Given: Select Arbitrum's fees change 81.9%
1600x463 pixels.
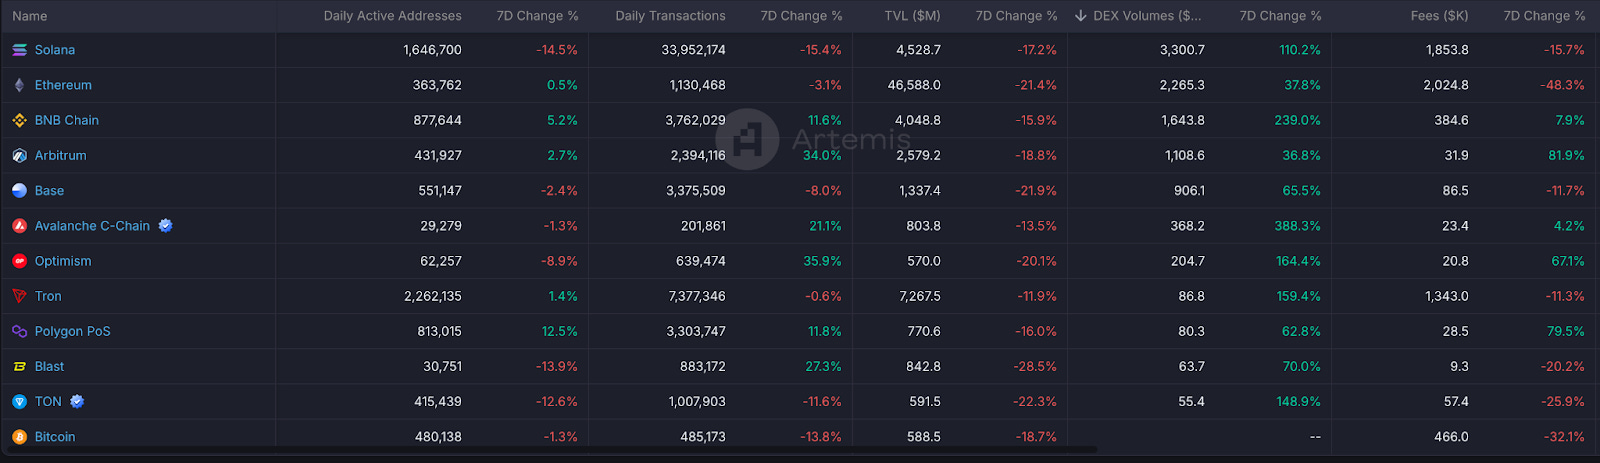Looking at the screenshot, I should coord(1566,156).
